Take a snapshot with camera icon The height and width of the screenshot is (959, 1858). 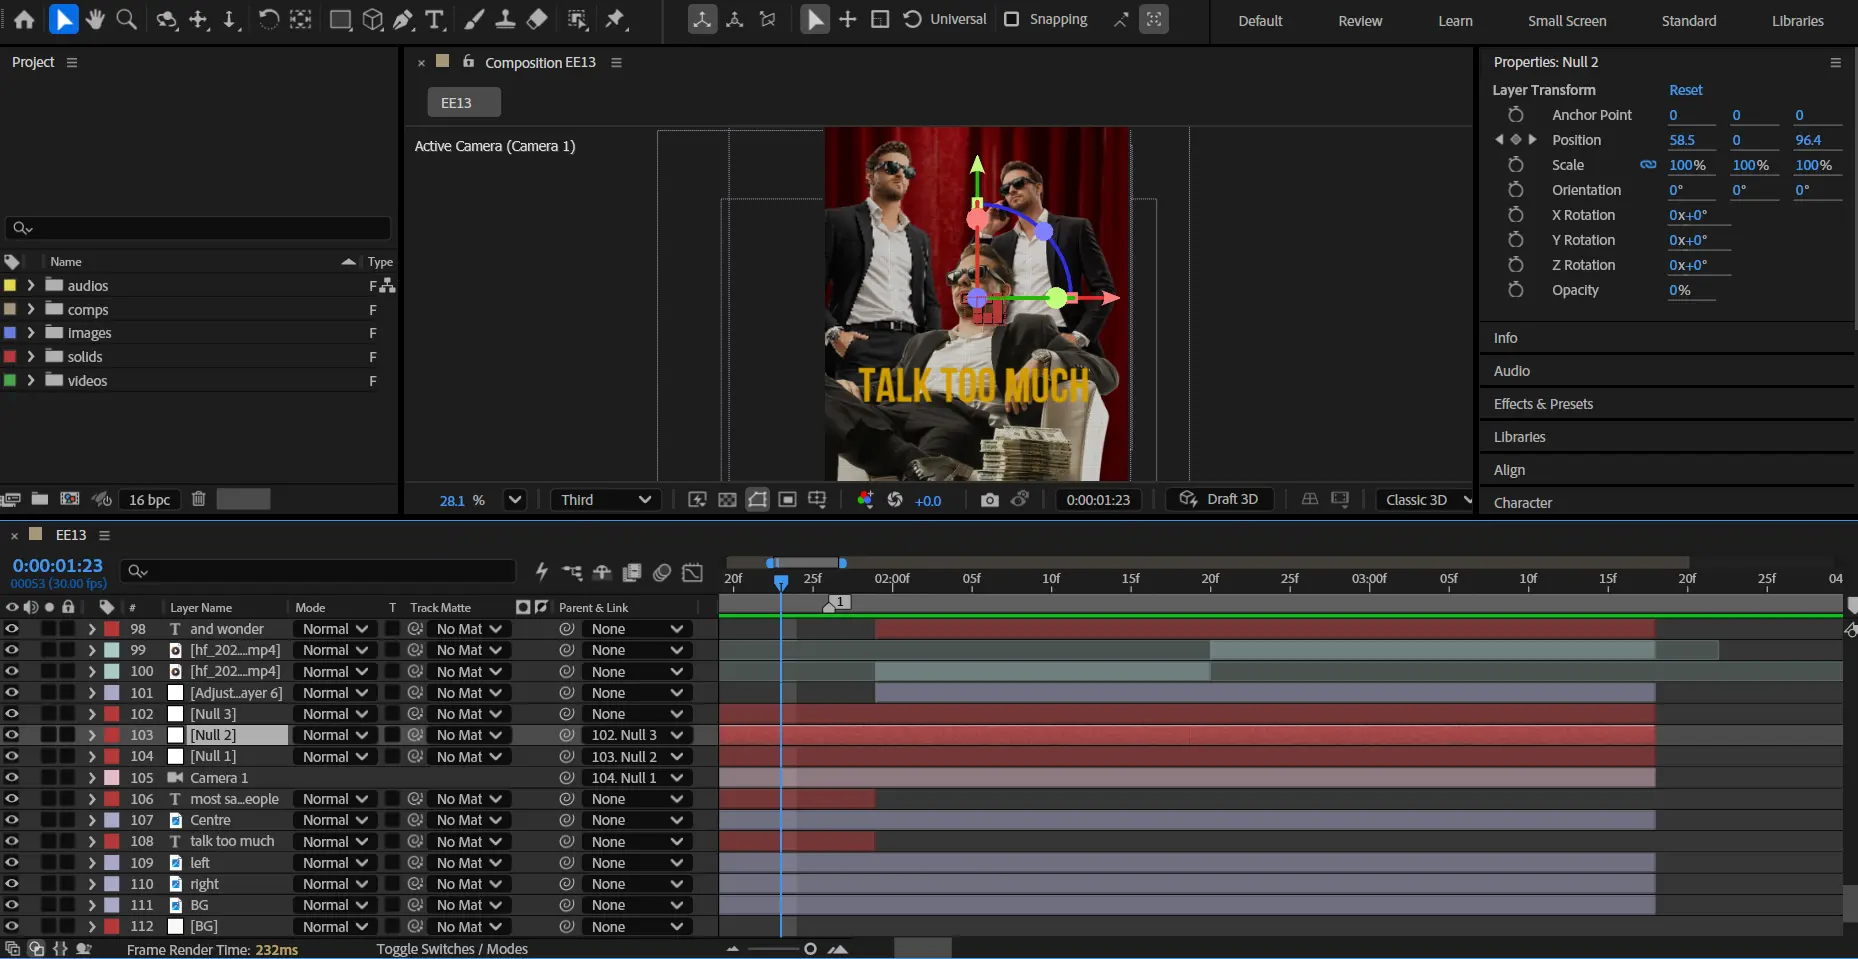click(989, 500)
